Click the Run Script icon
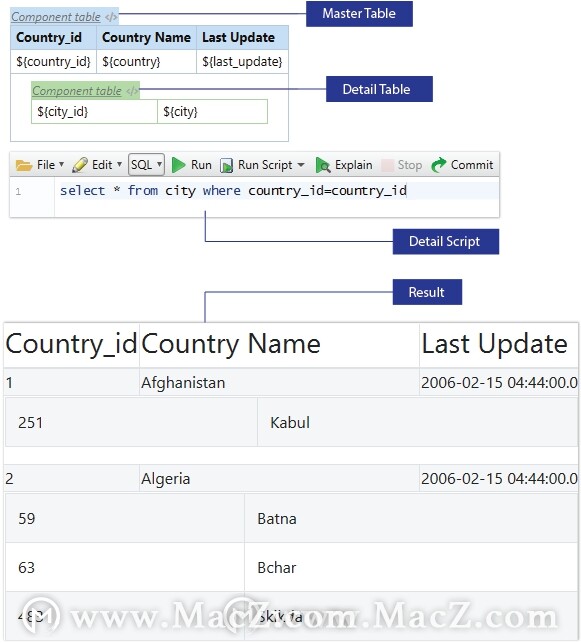 [x=226, y=166]
